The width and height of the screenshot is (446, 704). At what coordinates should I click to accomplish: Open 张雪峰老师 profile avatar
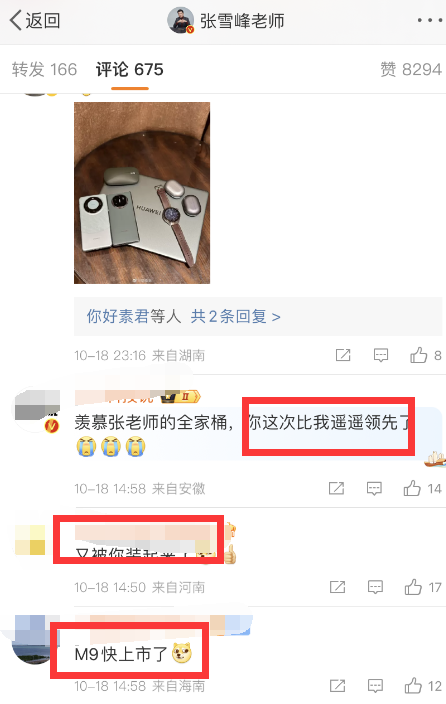pos(180,20)
